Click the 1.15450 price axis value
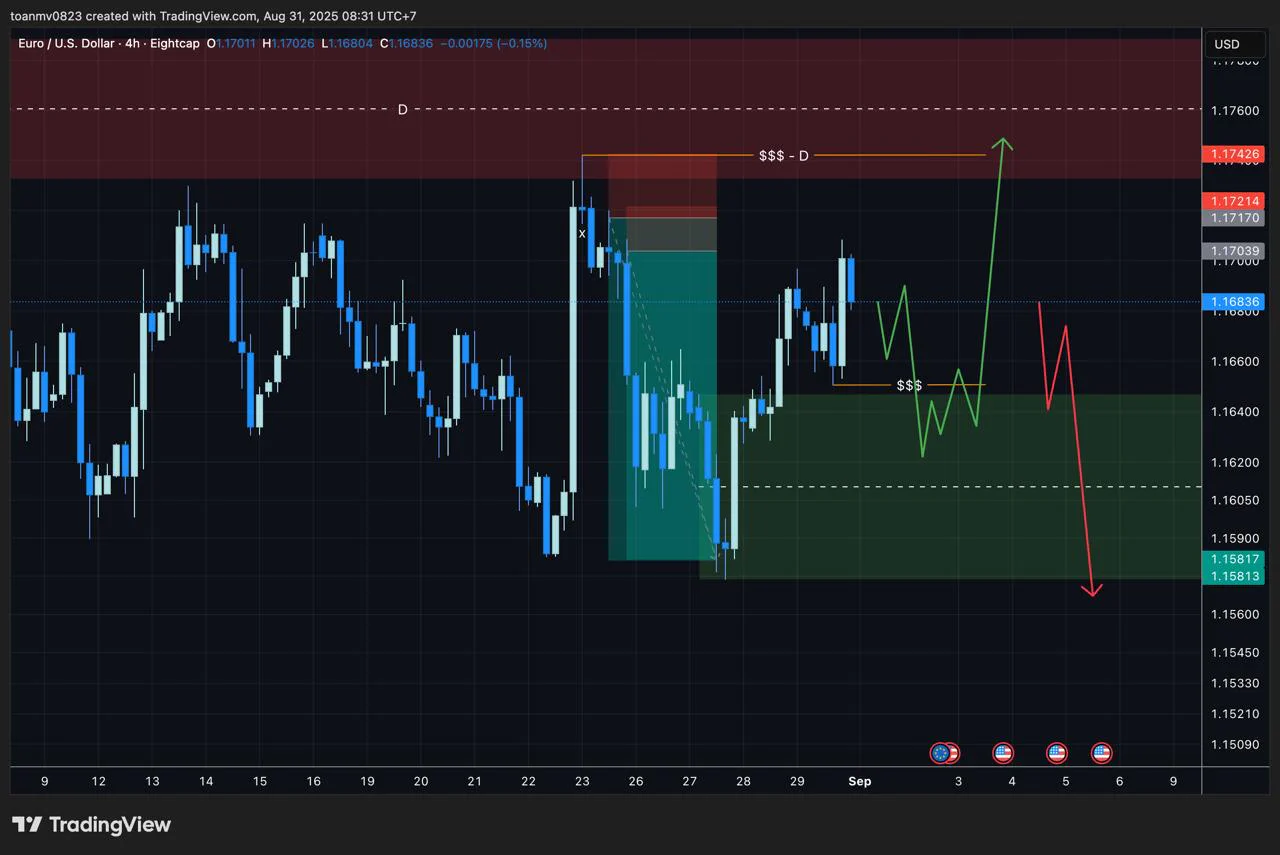 pyautogui.click(x=1235, y=652)
